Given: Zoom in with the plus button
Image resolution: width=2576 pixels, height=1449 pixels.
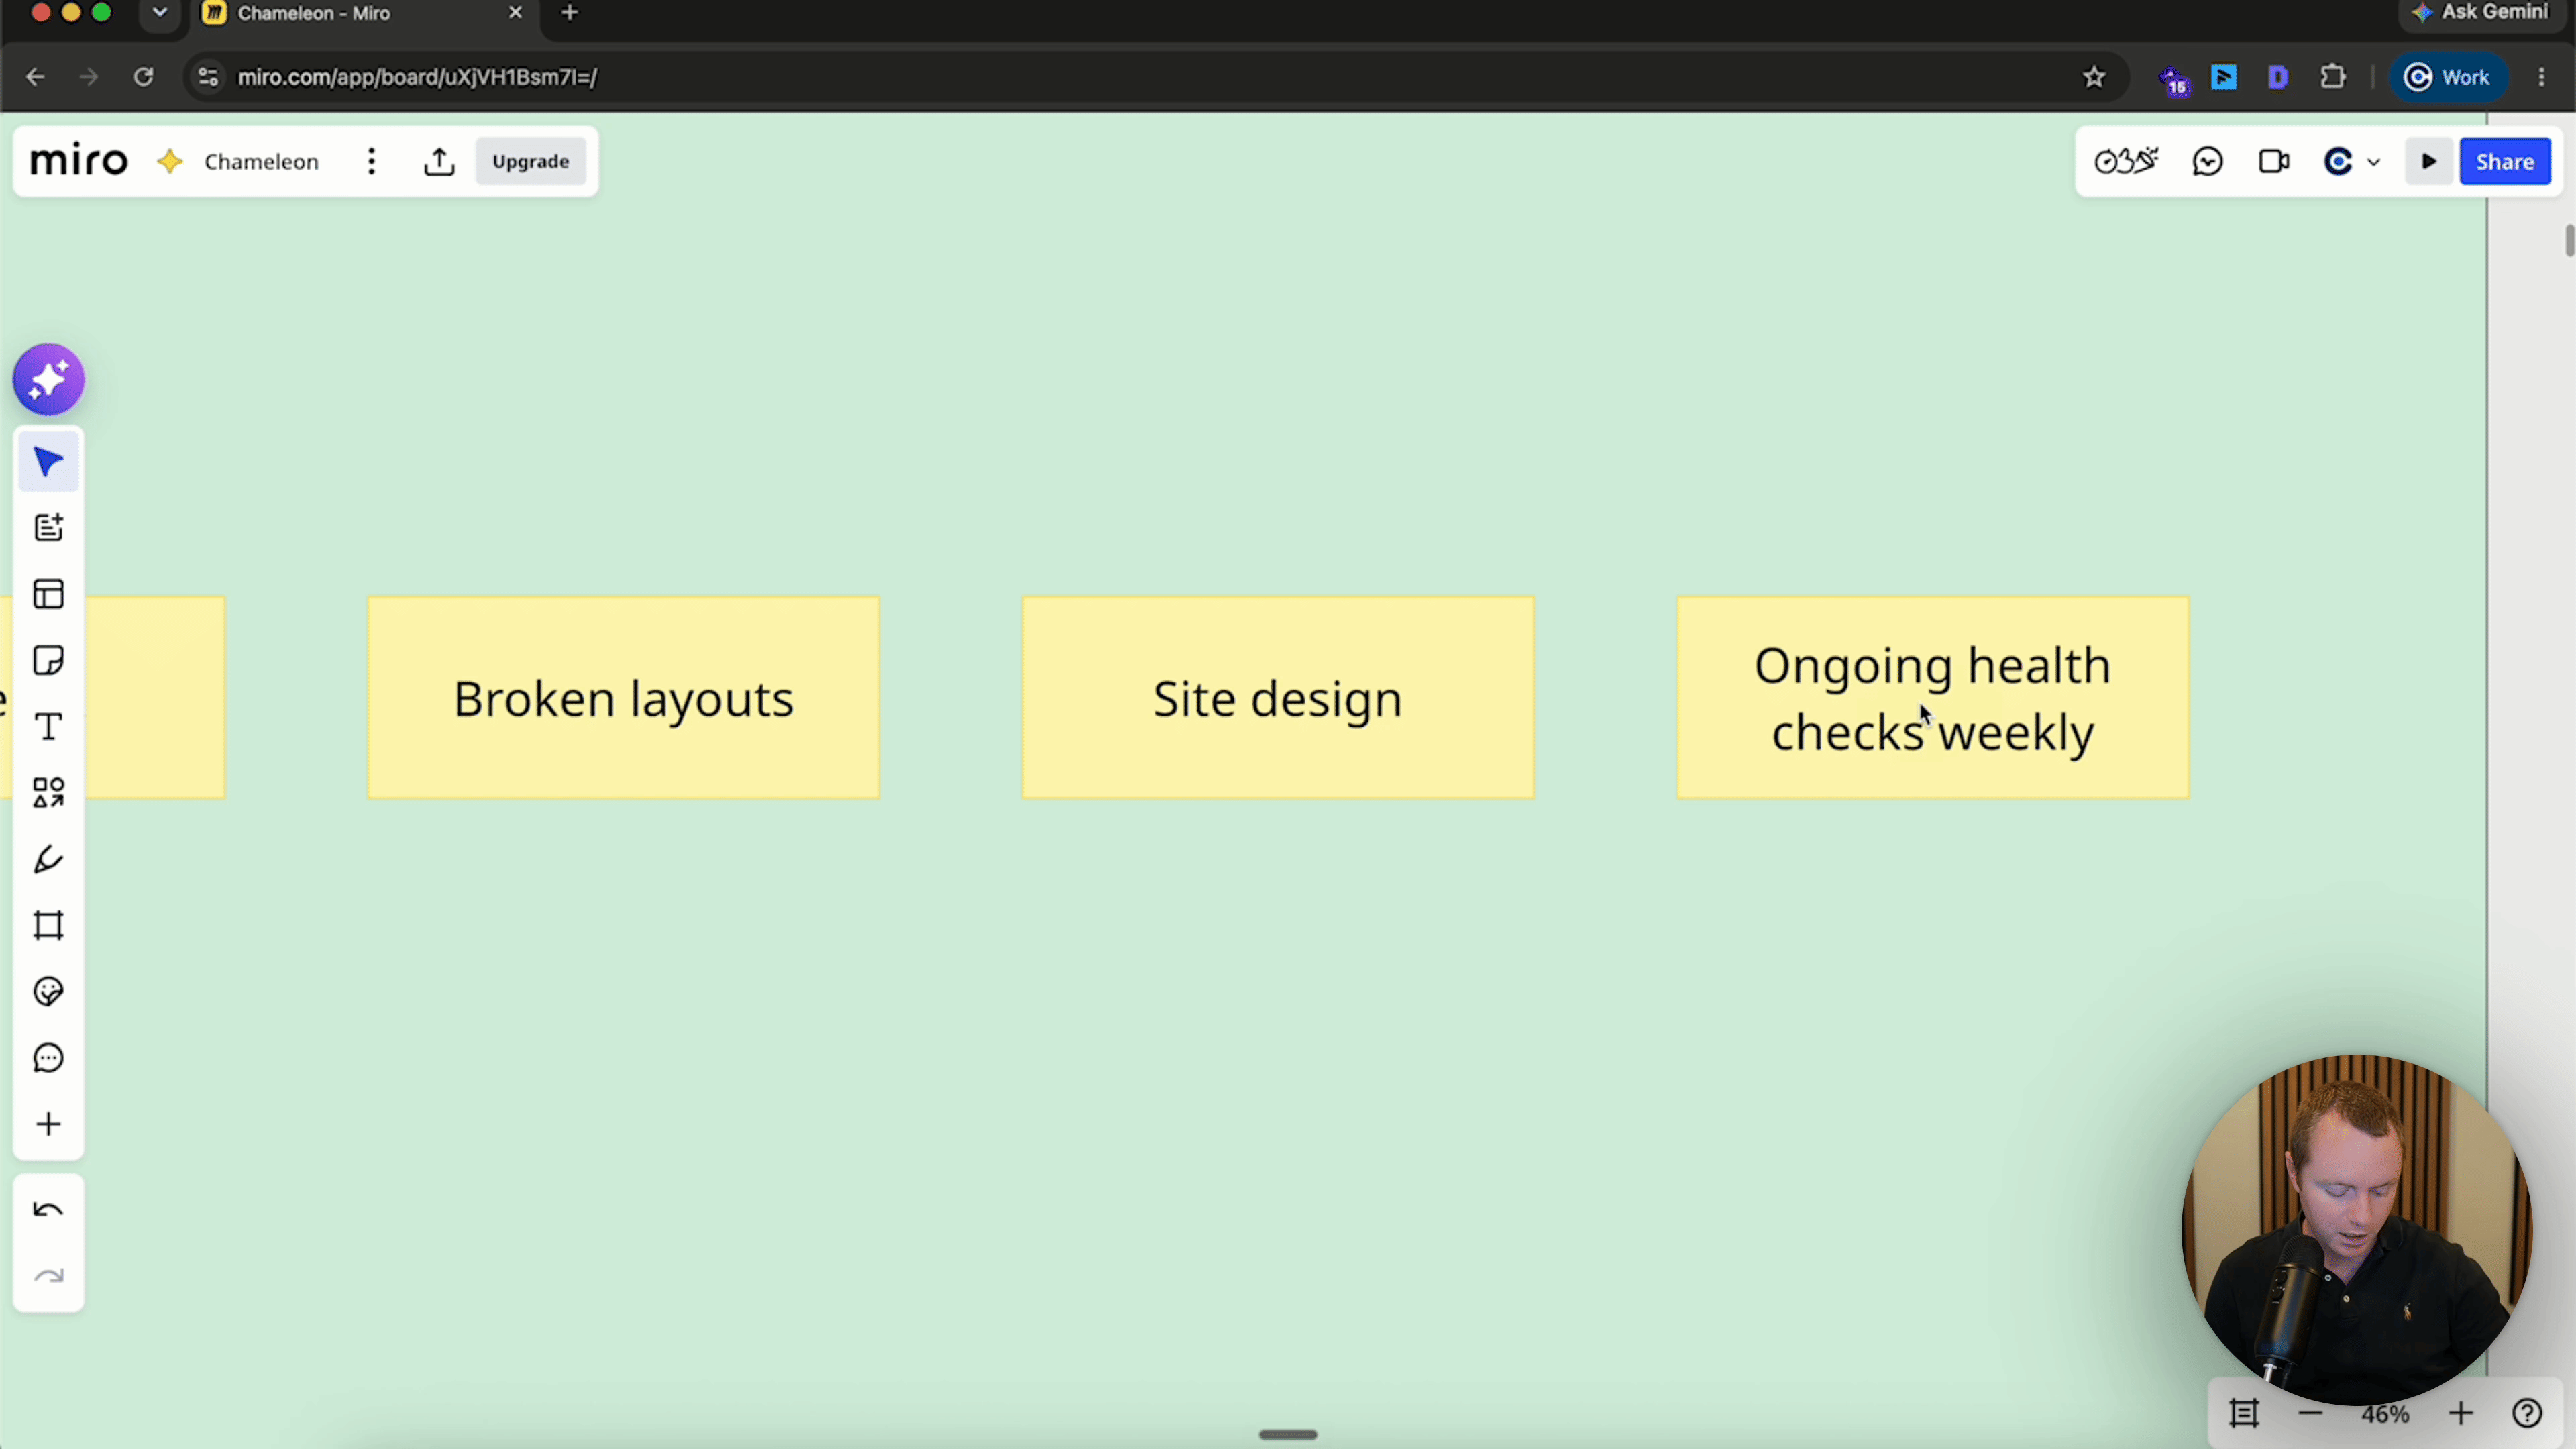Looking at the screenshot, I should click(2461, 1414).
